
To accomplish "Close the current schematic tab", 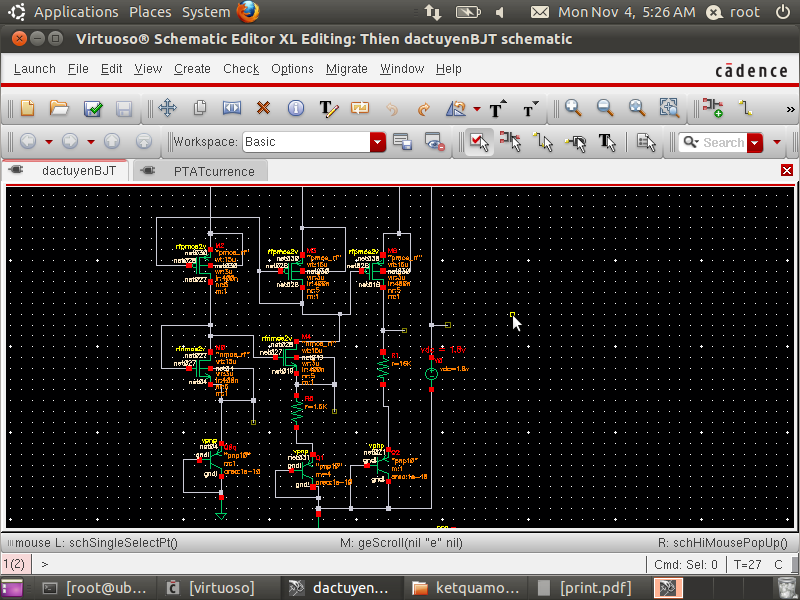I will coord(787,170).
